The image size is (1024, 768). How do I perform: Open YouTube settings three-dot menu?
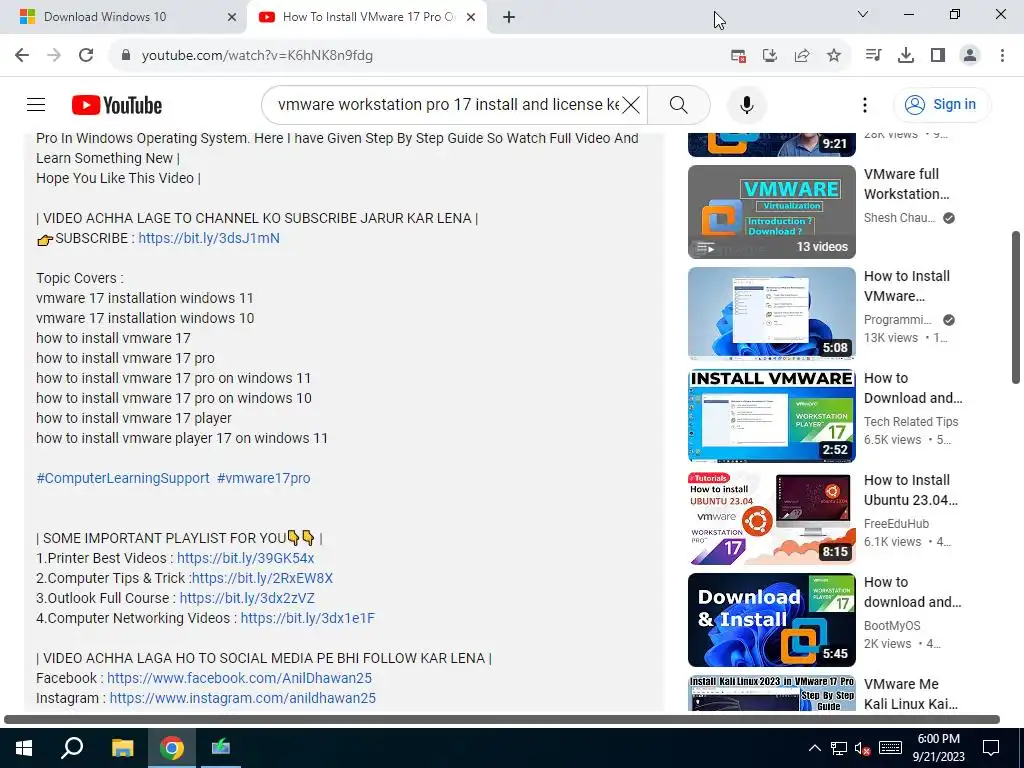865,104
